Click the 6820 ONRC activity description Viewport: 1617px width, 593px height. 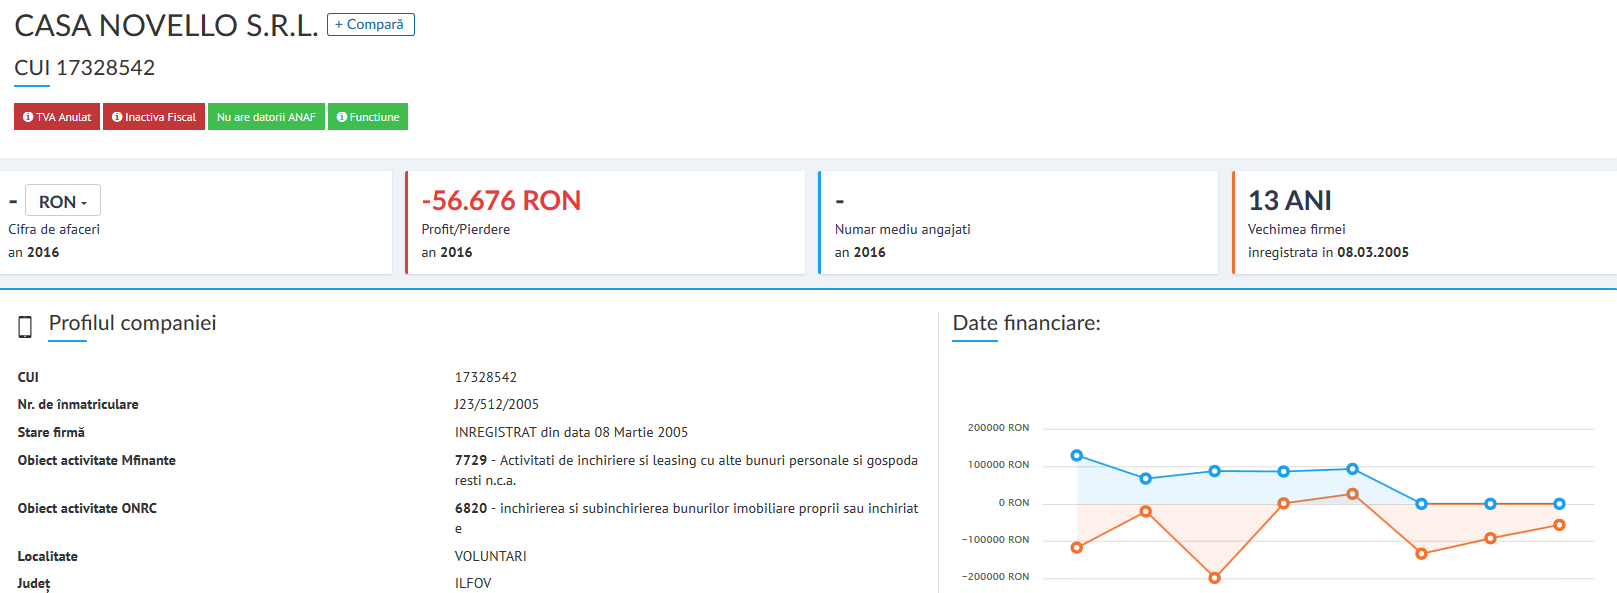[x=686, y=518]
